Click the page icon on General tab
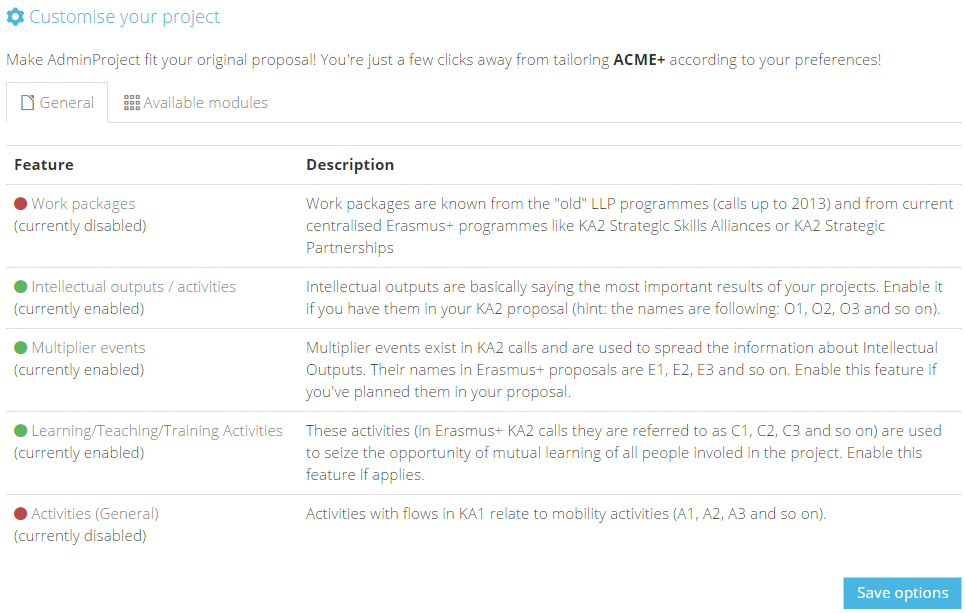This screenshot has width=966, height=613. pyautogui.click(x=27, y=102)
